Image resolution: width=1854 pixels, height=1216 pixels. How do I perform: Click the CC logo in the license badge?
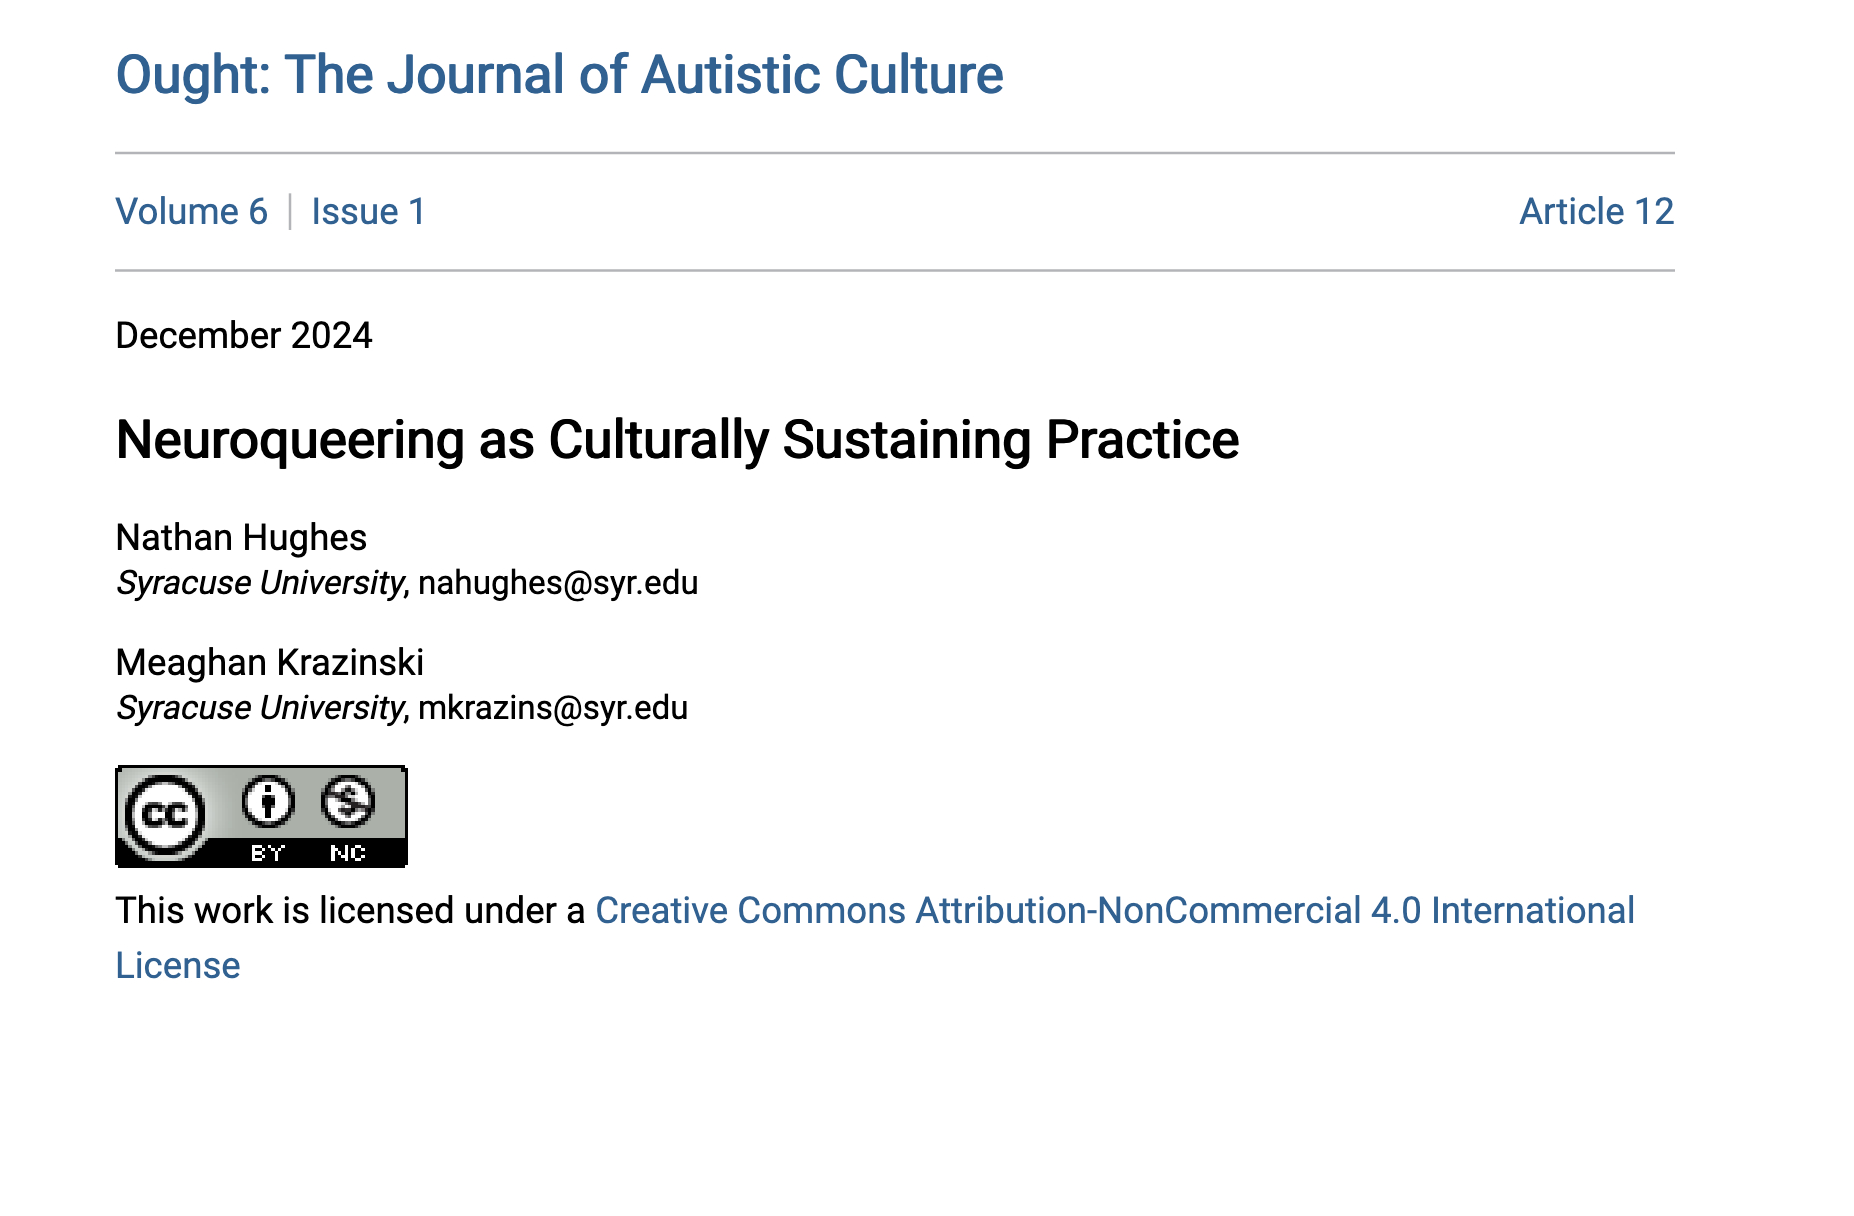point(165,816)
